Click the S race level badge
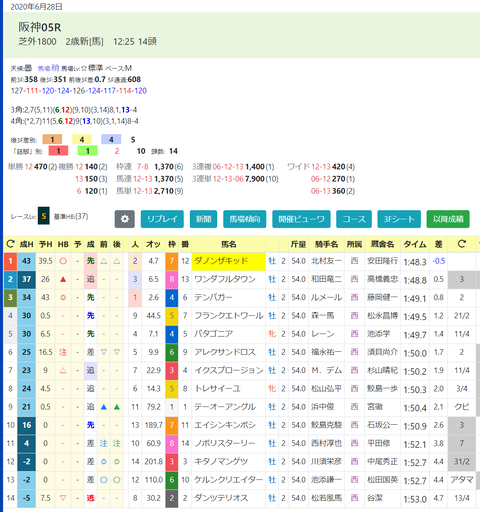480x512 pixels. pos(44,216)
